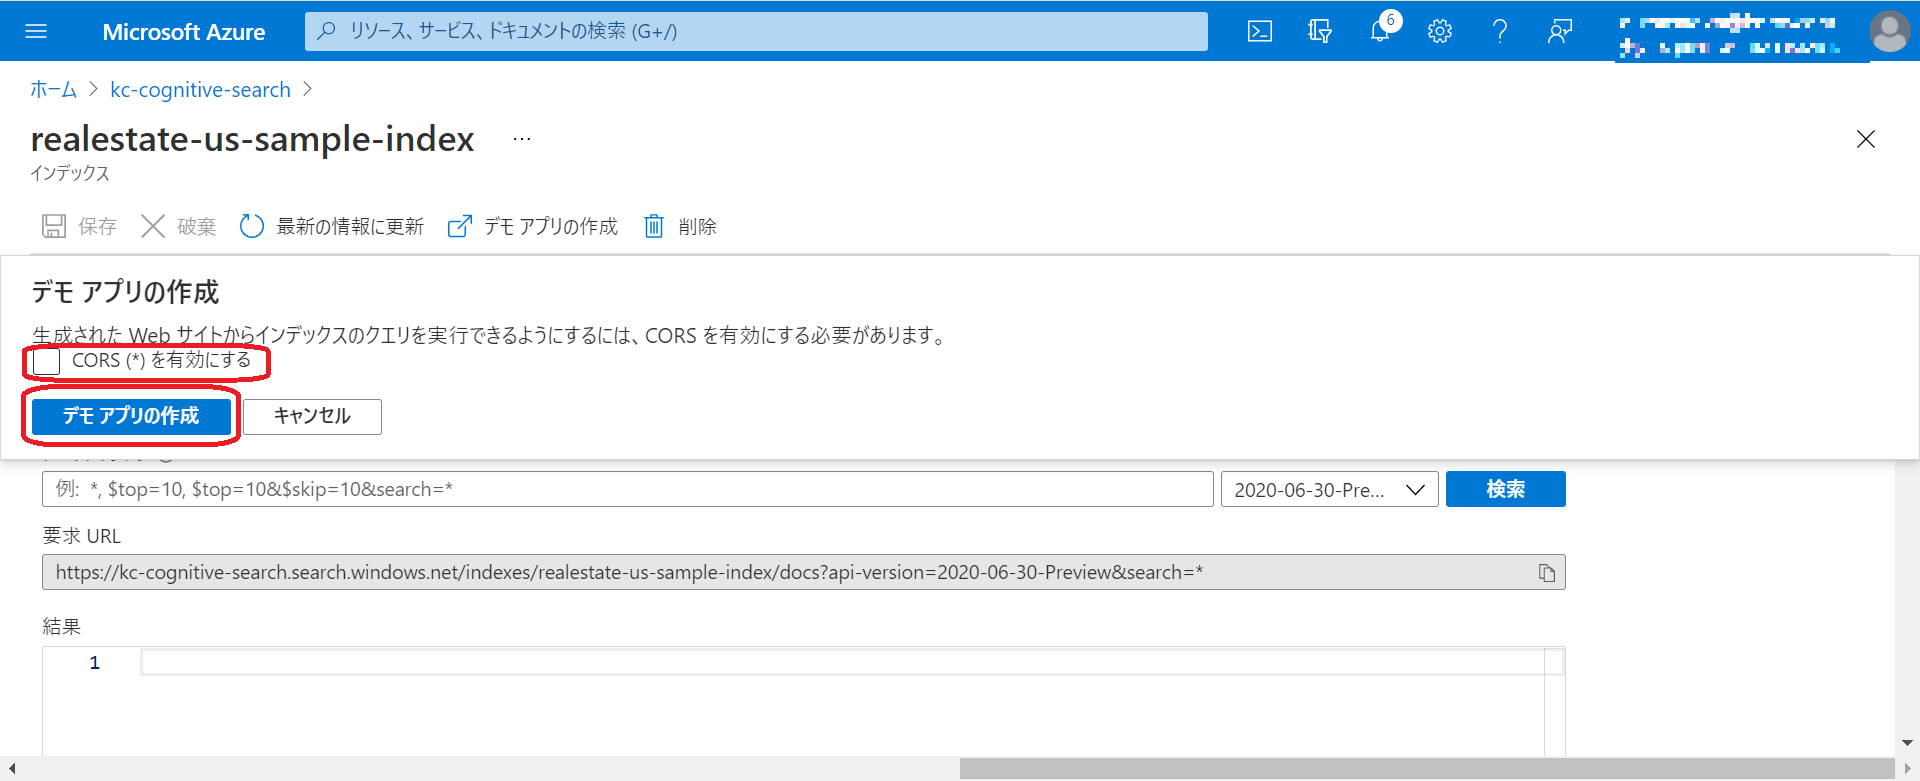
Task: Open Cloud Shell from the top bar
Action: pyautogui.click(x=1260, y=31)
